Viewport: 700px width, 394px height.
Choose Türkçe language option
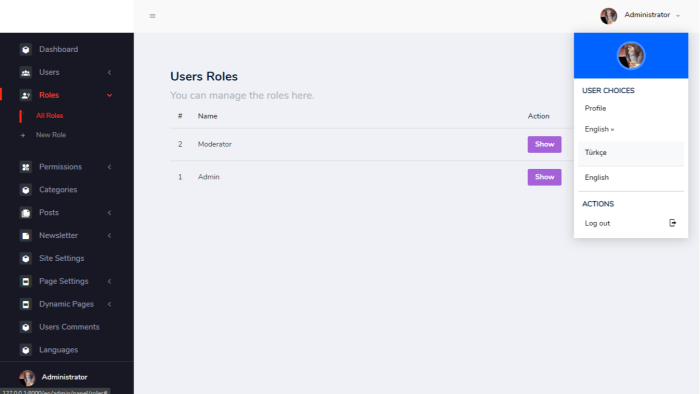click(x=631, y=153)
